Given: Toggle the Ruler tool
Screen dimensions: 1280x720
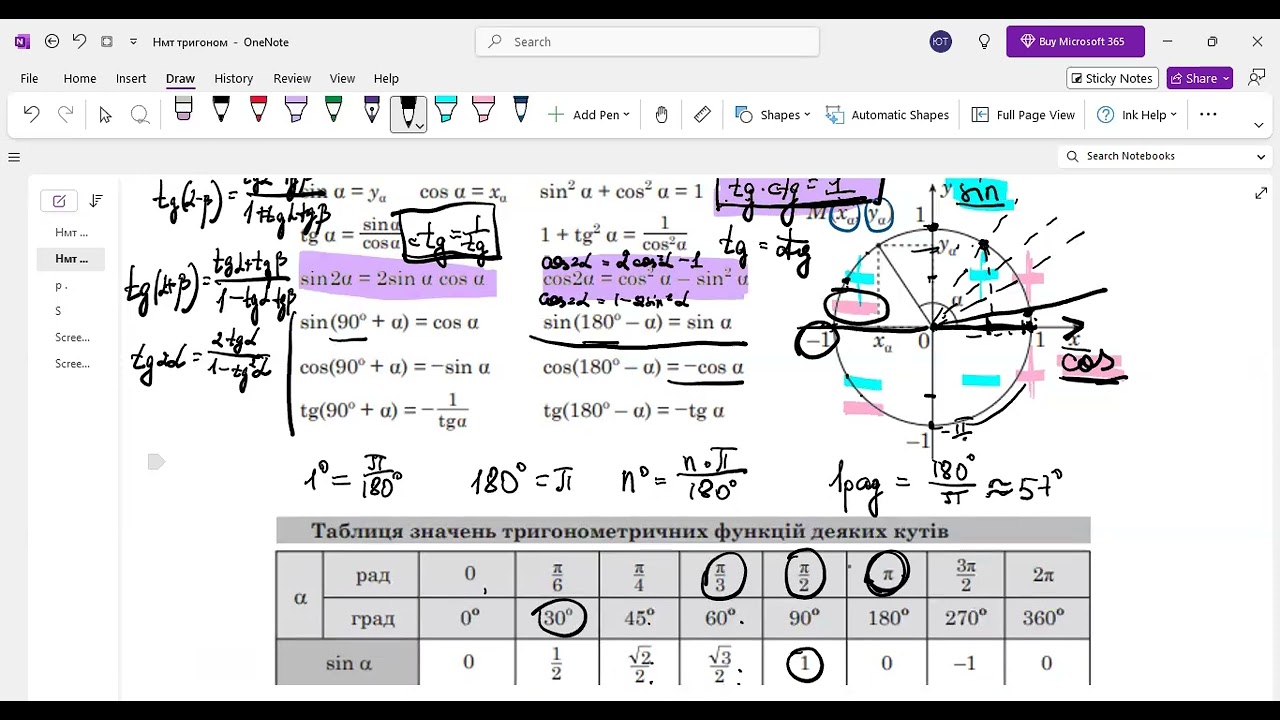Looking at the screenshot, I should tap(702, 115).
